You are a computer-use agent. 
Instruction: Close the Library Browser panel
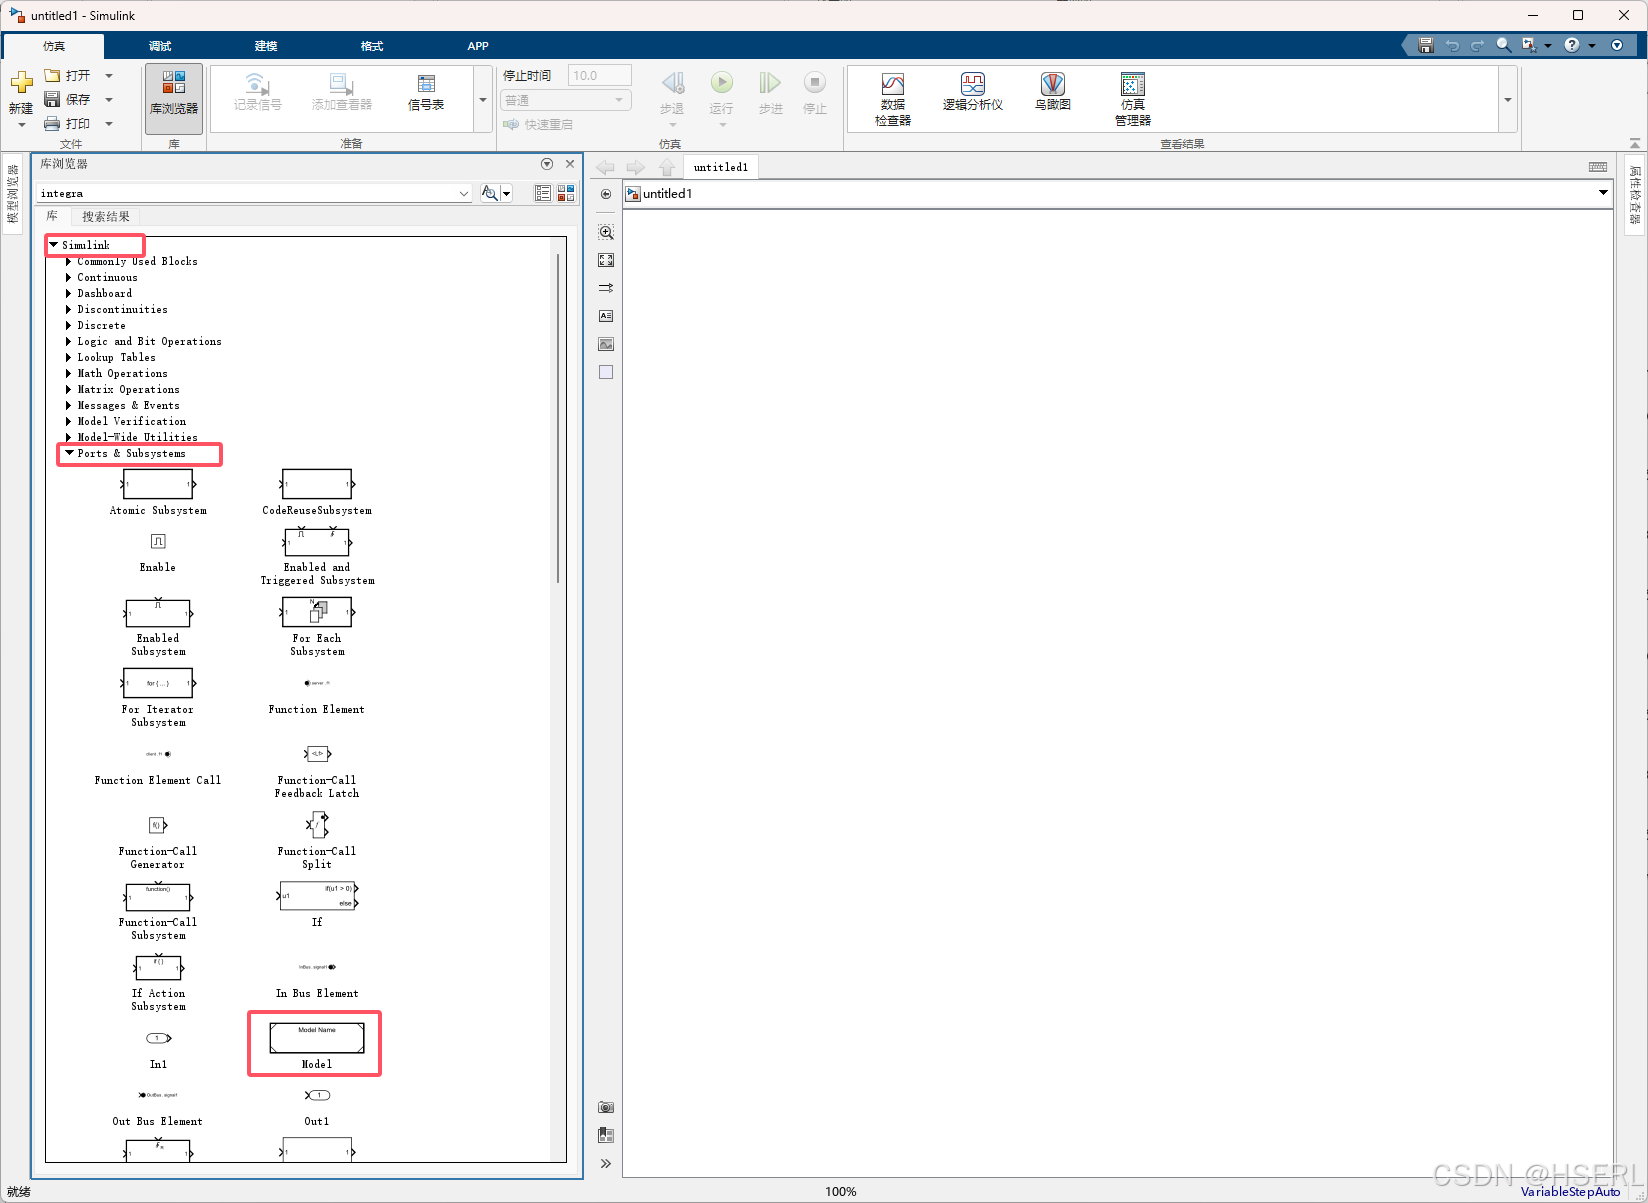570,164
